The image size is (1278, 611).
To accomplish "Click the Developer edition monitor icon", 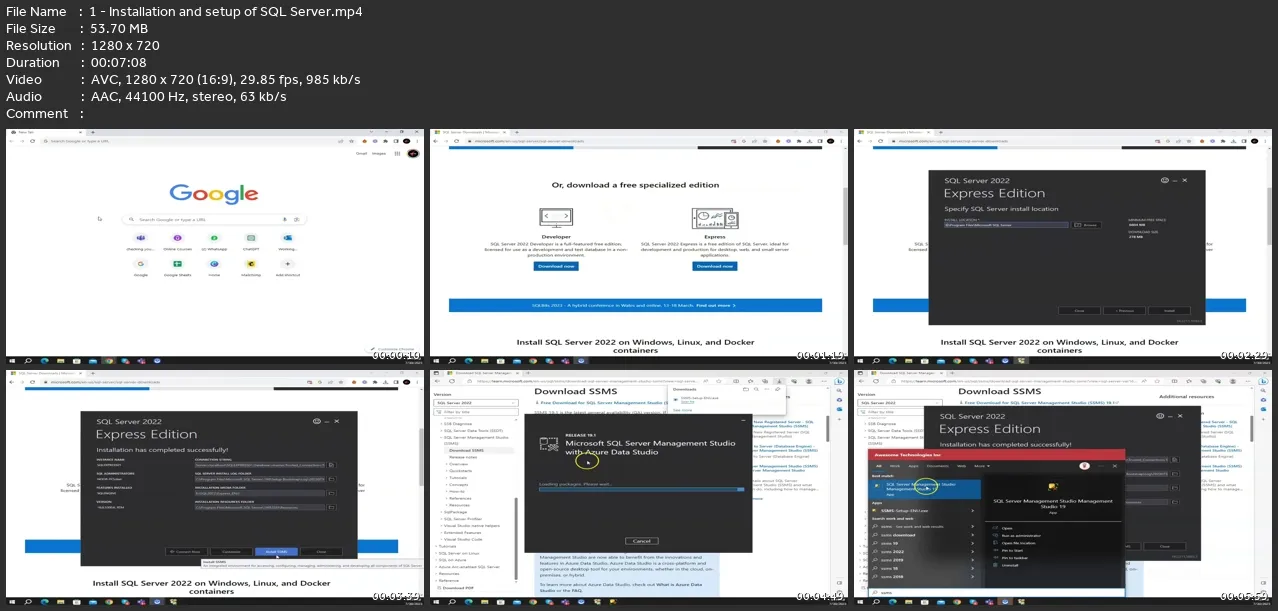I will (x=556, y=217).
